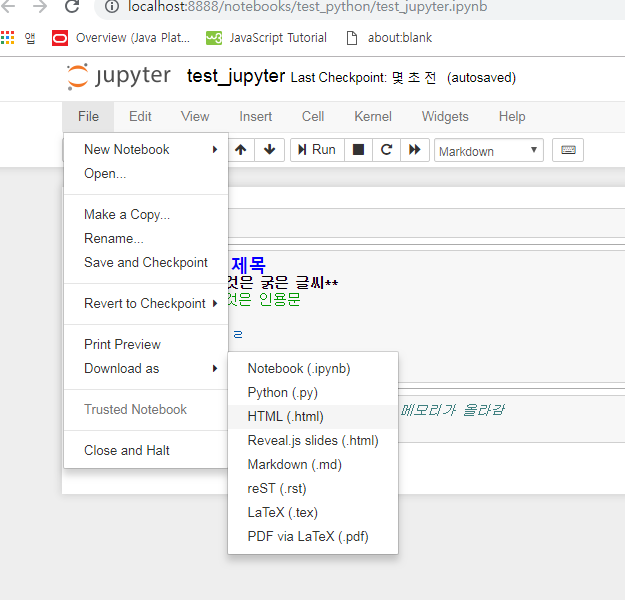Restart kernel and rerun all with fast-forward icon
Viewport: 625px width, 600px height.
coord(415,150)
